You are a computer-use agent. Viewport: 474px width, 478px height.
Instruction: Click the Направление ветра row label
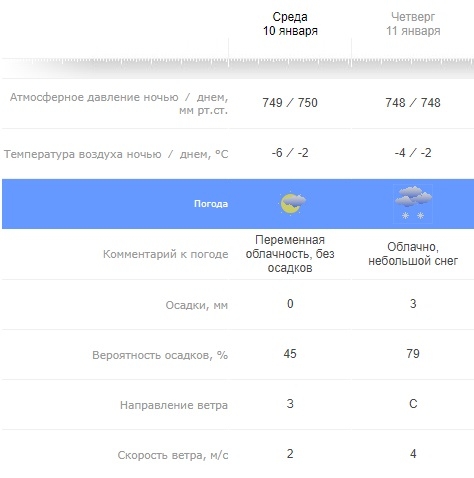174,405
